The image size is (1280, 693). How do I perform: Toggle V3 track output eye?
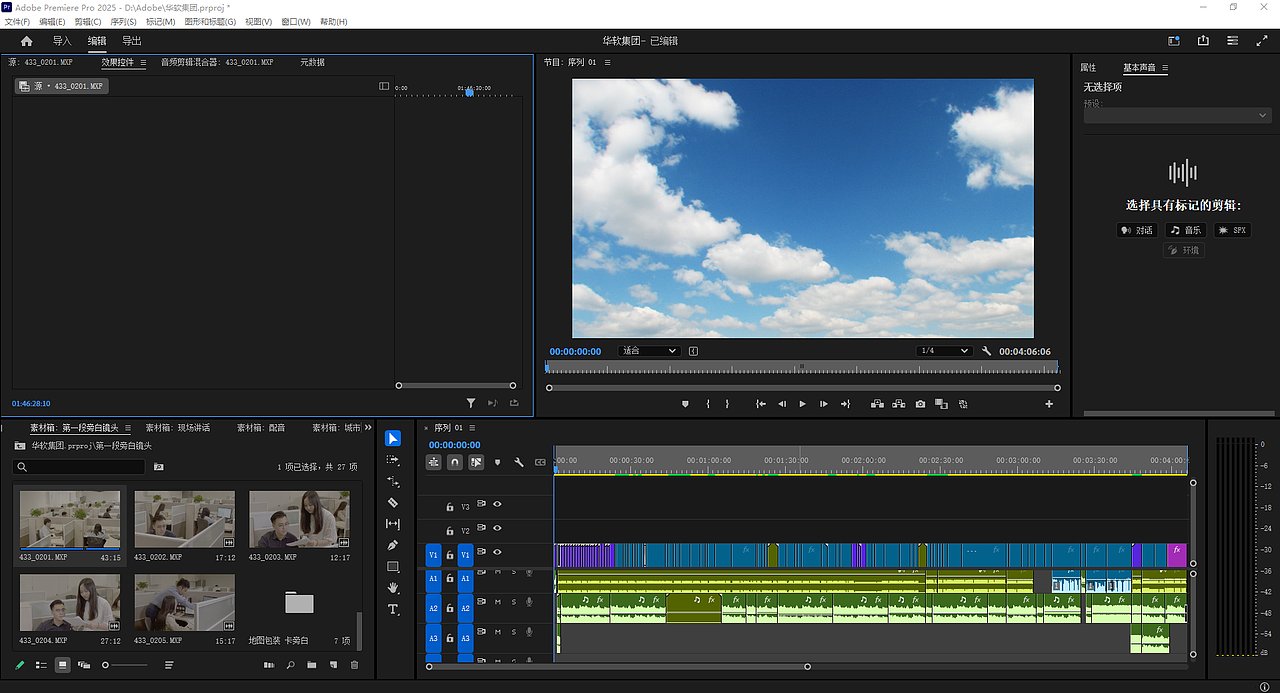click(497, 505)
